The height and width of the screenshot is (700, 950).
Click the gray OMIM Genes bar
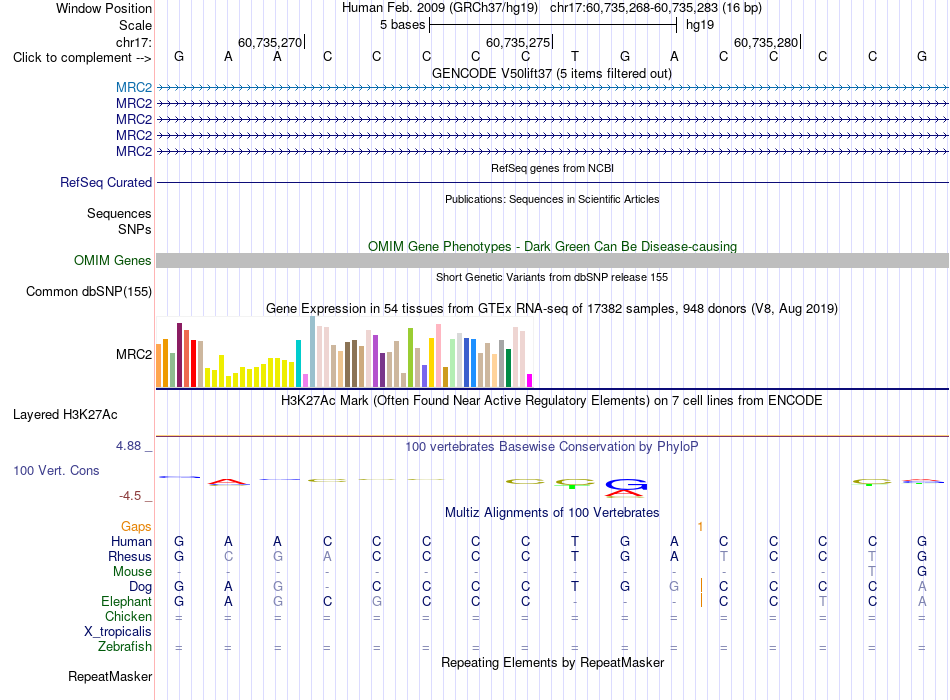click(552, 261)
